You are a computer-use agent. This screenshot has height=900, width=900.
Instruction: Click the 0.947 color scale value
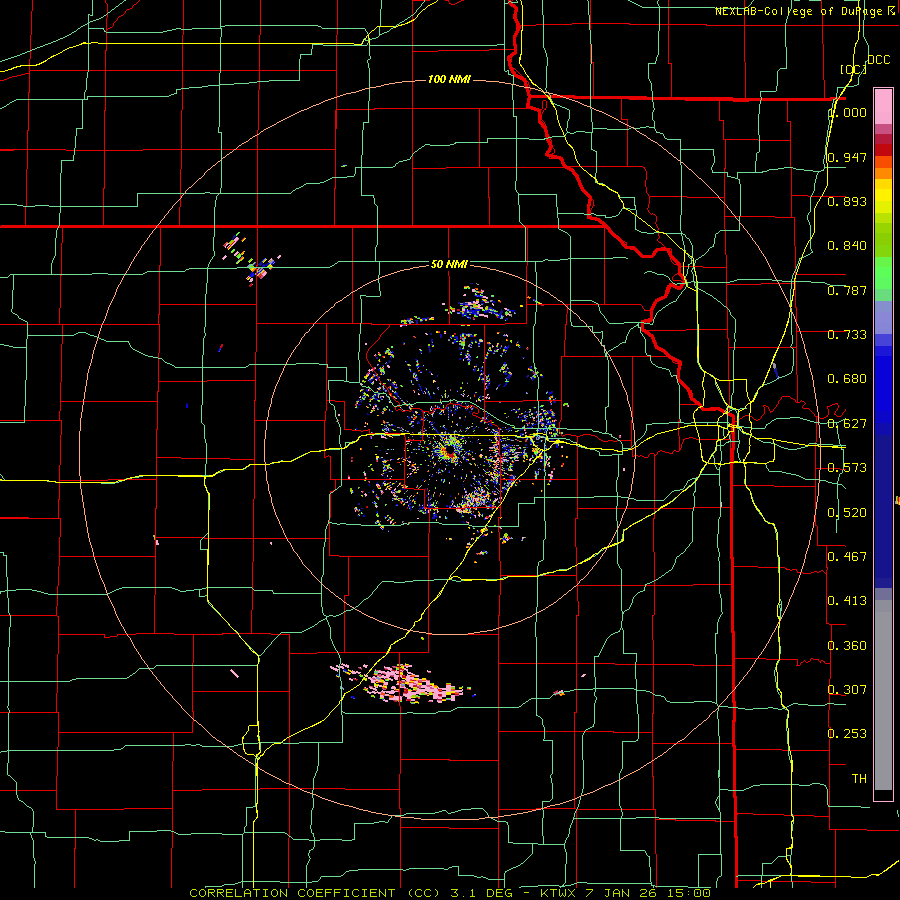(847, 157)
